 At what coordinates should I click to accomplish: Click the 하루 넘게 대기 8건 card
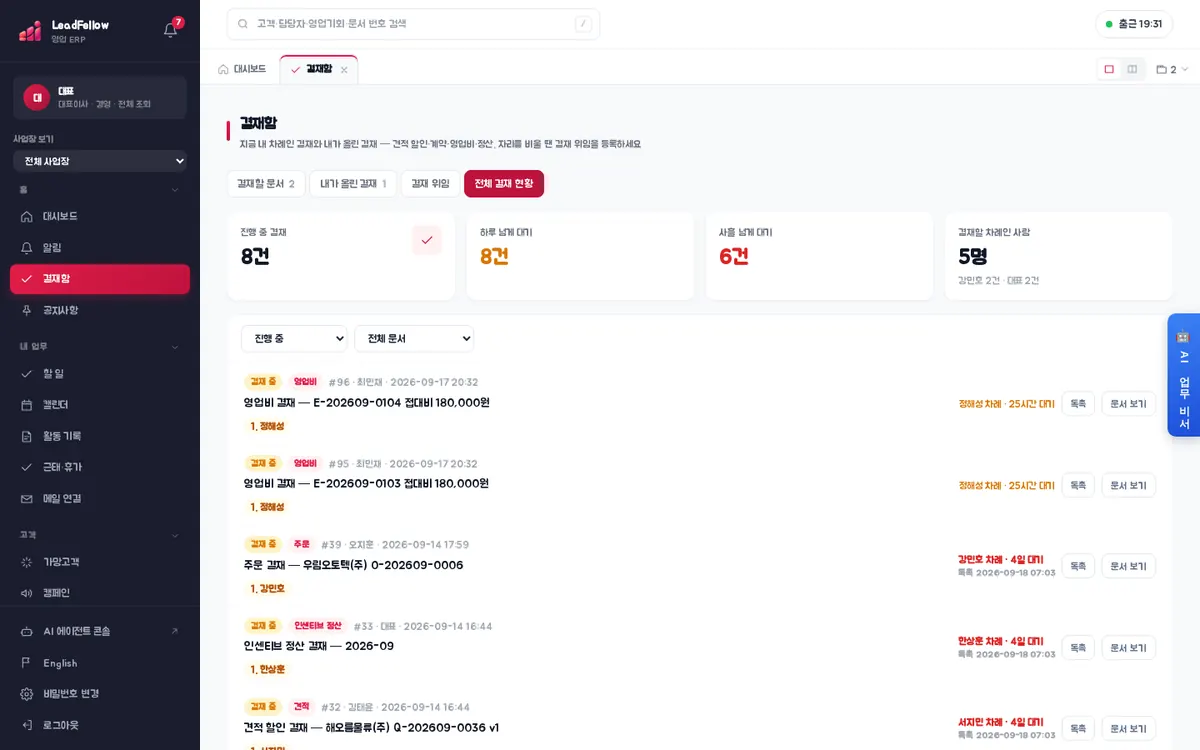[x=580, y=256]
